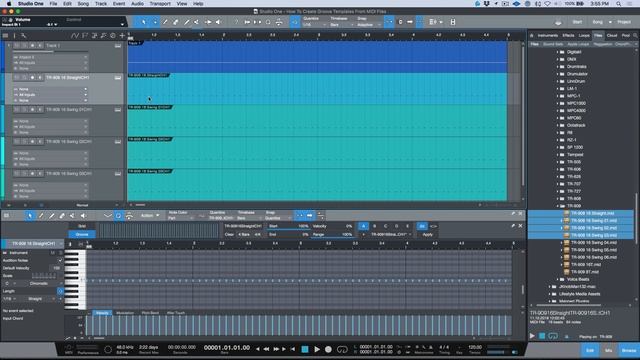Select the Groove mode button
Screen dimensions: 640x360
[82, 234]
